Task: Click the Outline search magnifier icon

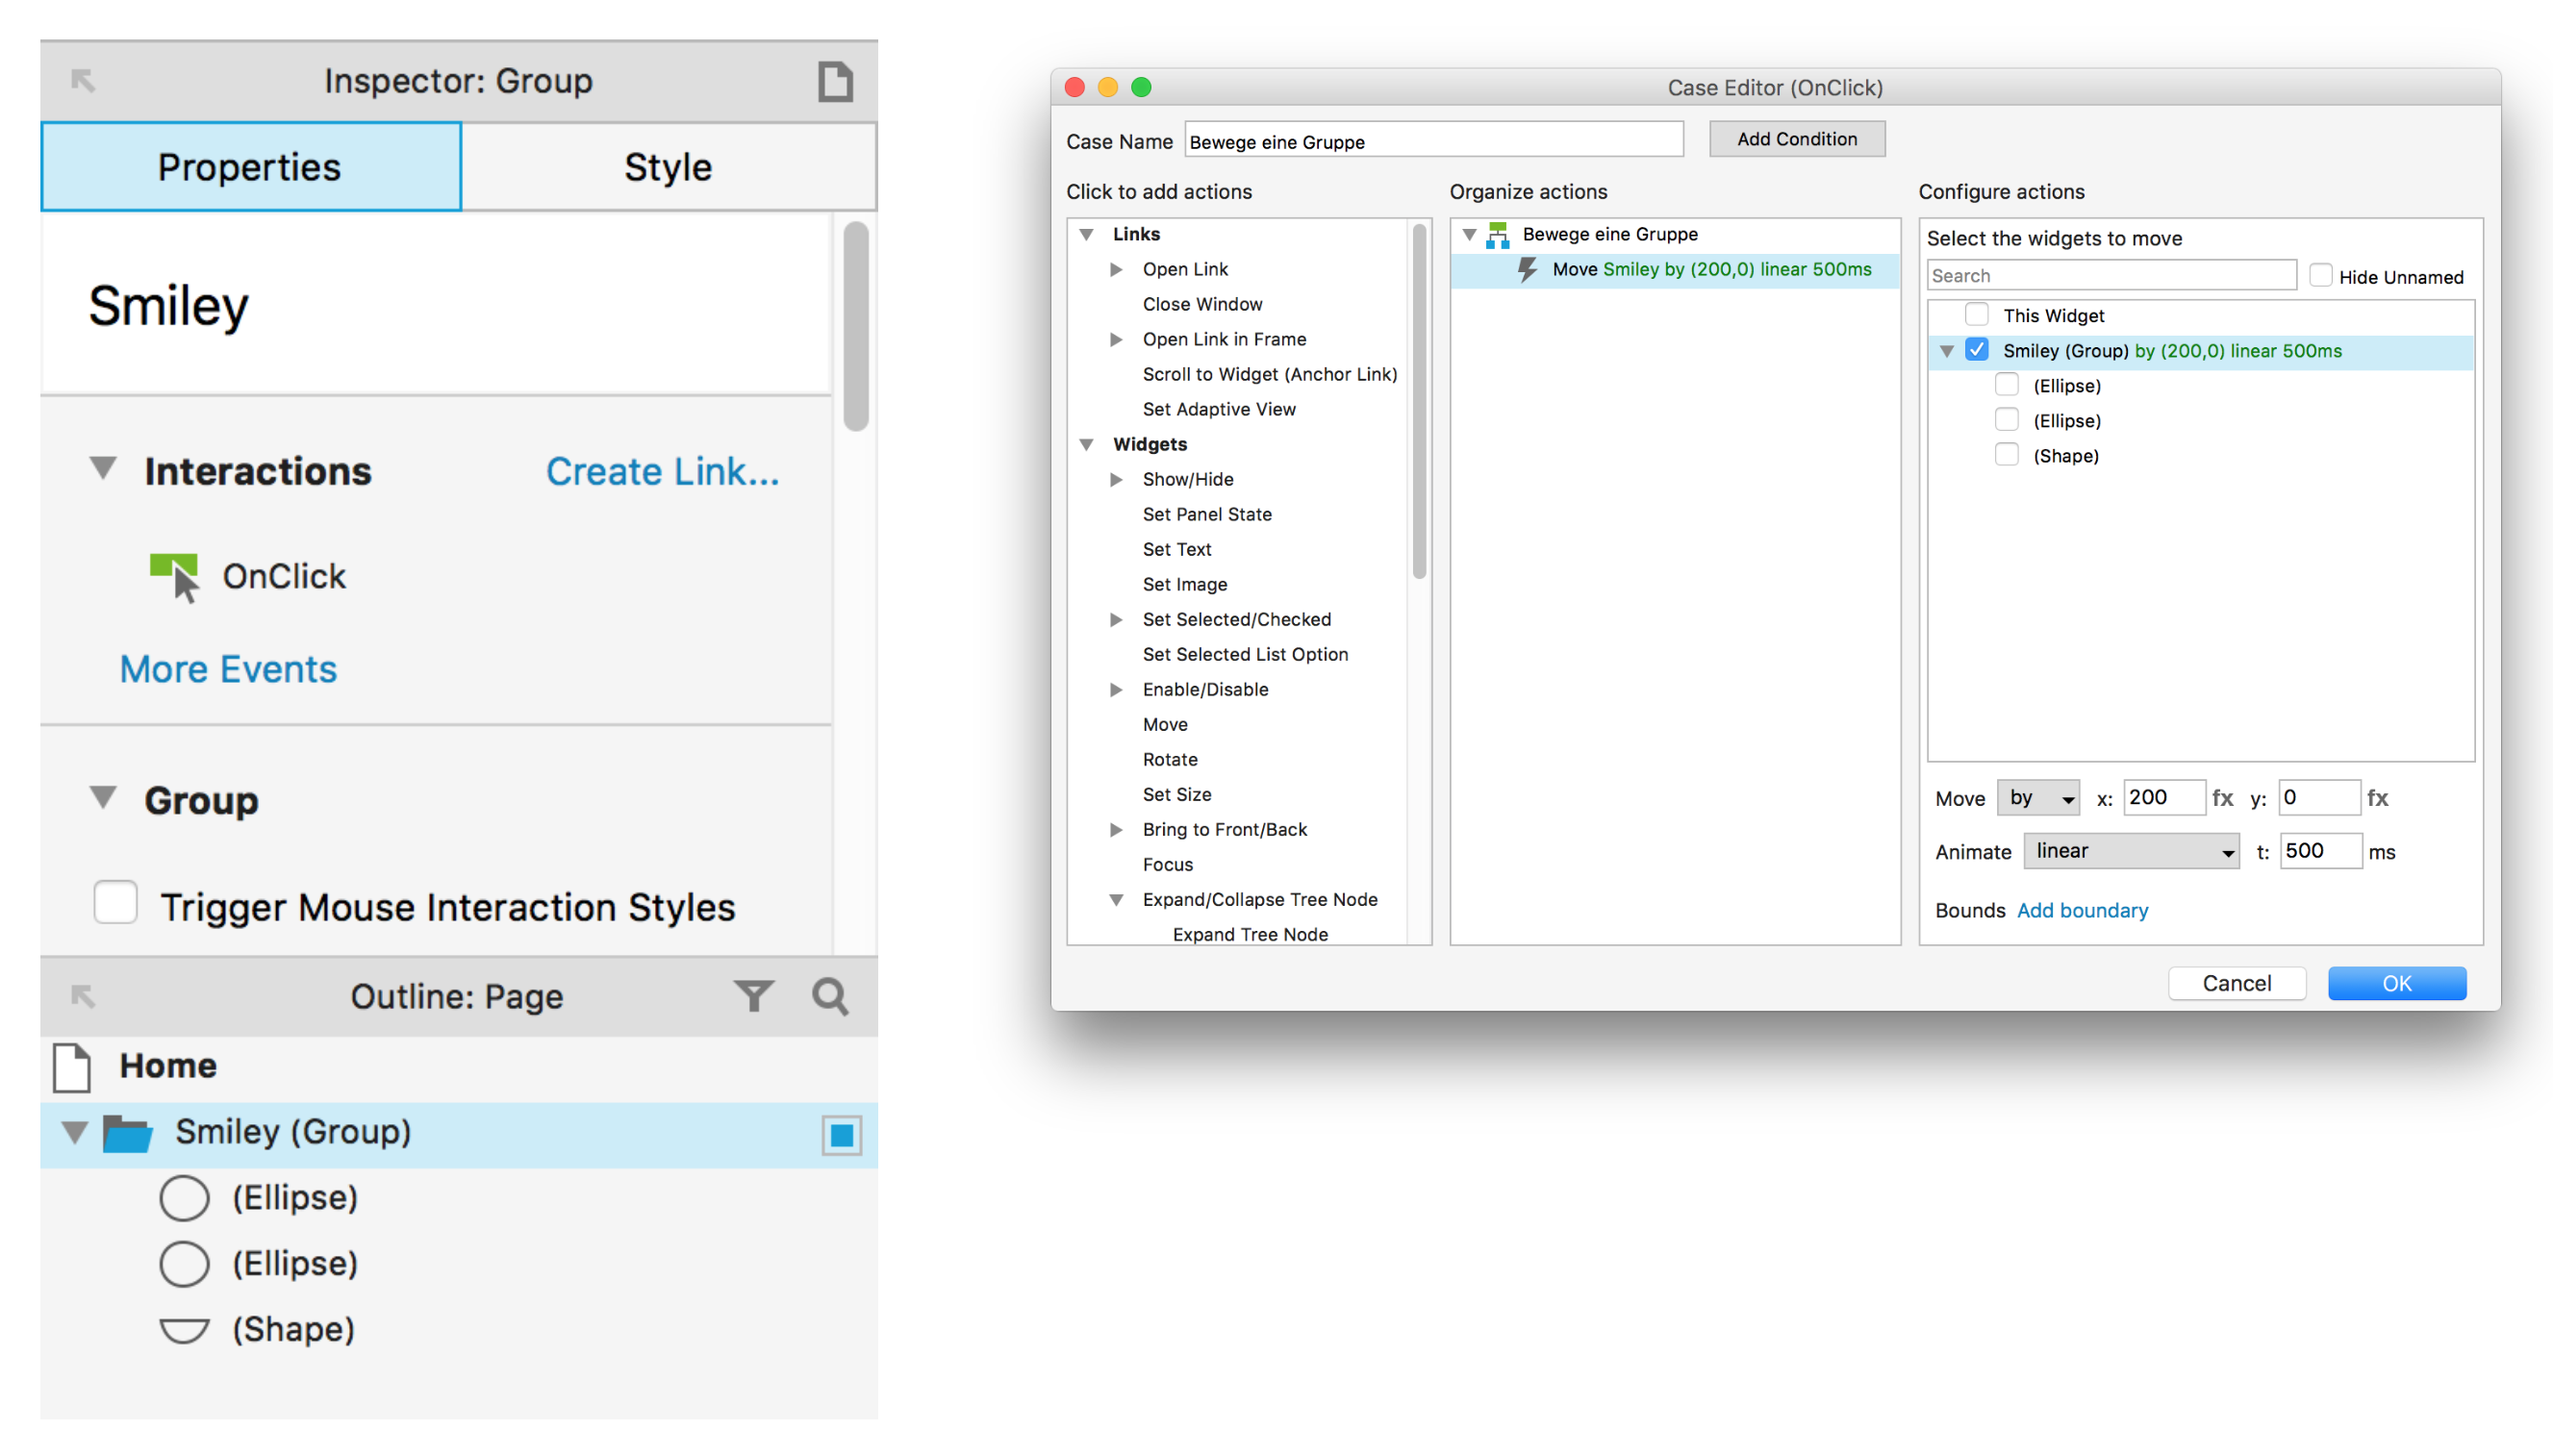Action: [830, 996]
